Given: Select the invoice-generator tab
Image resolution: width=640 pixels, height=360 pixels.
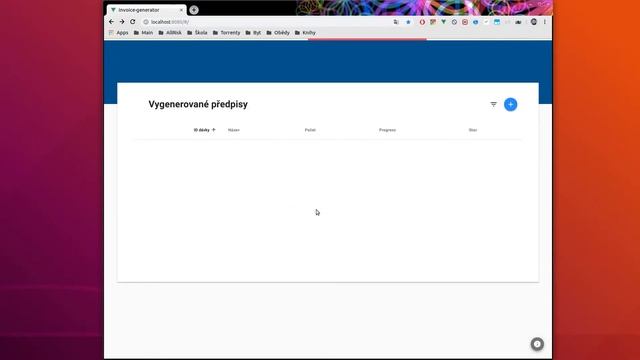Looking at the screenshot, I should click(146, 10).
